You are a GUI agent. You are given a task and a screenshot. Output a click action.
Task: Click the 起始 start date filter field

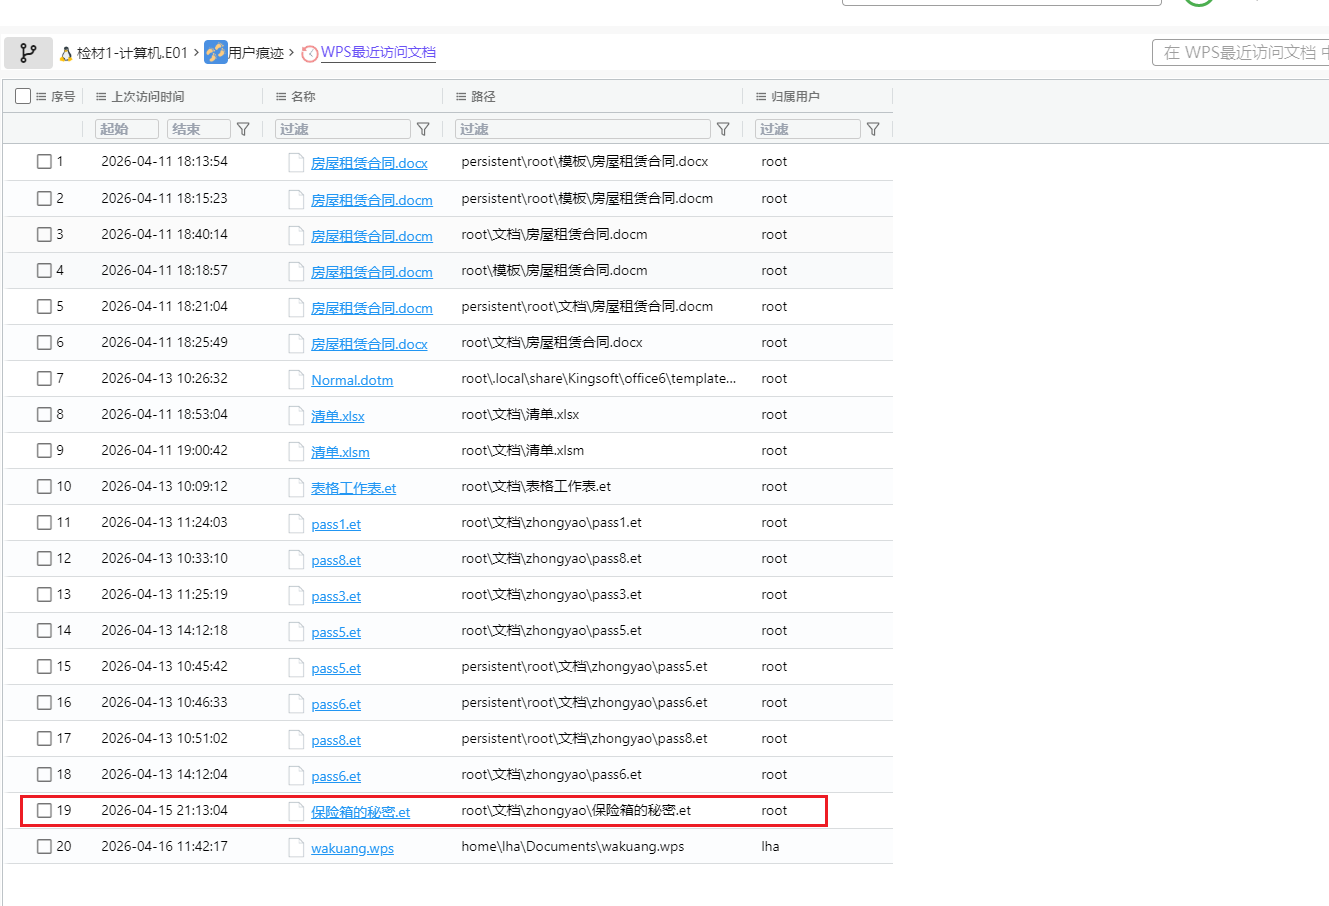click(x=126, y=129)
